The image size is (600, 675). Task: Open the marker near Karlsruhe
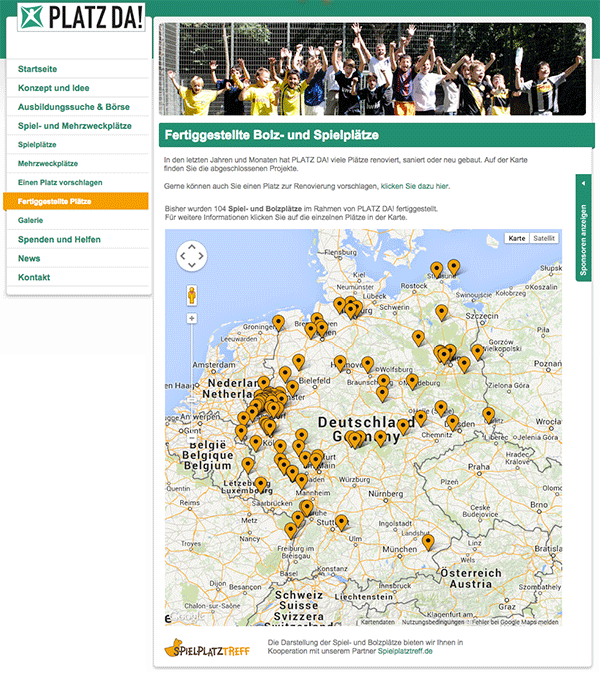pyautogui.click(x=306, y=508)
